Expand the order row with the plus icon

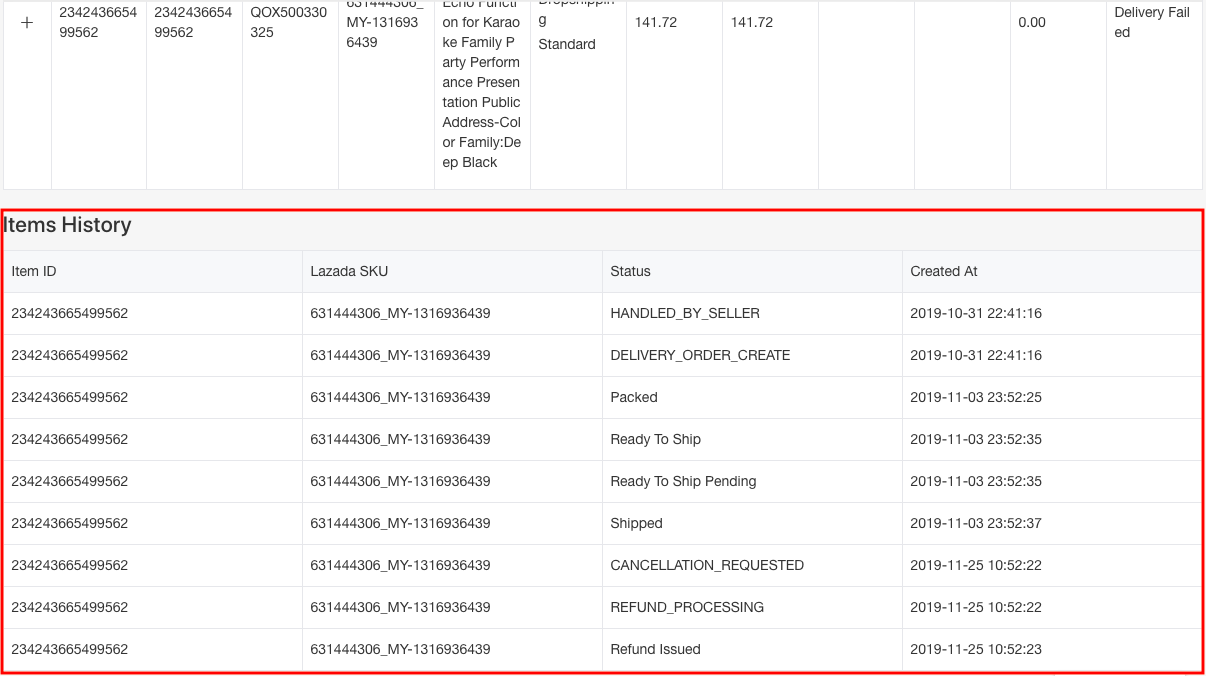point(27,23)
